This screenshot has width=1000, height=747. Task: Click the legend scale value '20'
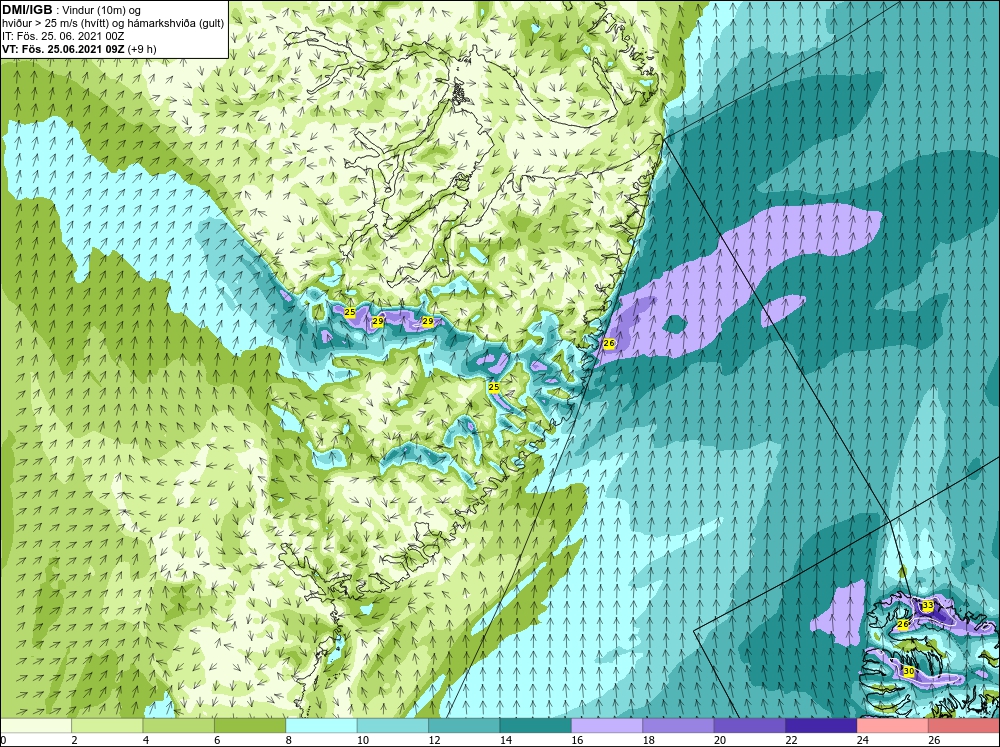[x=720, y=740]
